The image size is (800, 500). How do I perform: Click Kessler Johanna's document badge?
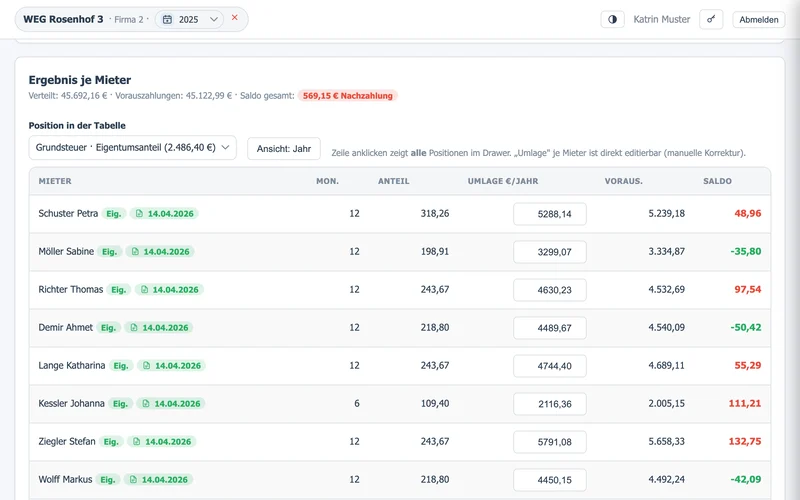tap(171, 404)
